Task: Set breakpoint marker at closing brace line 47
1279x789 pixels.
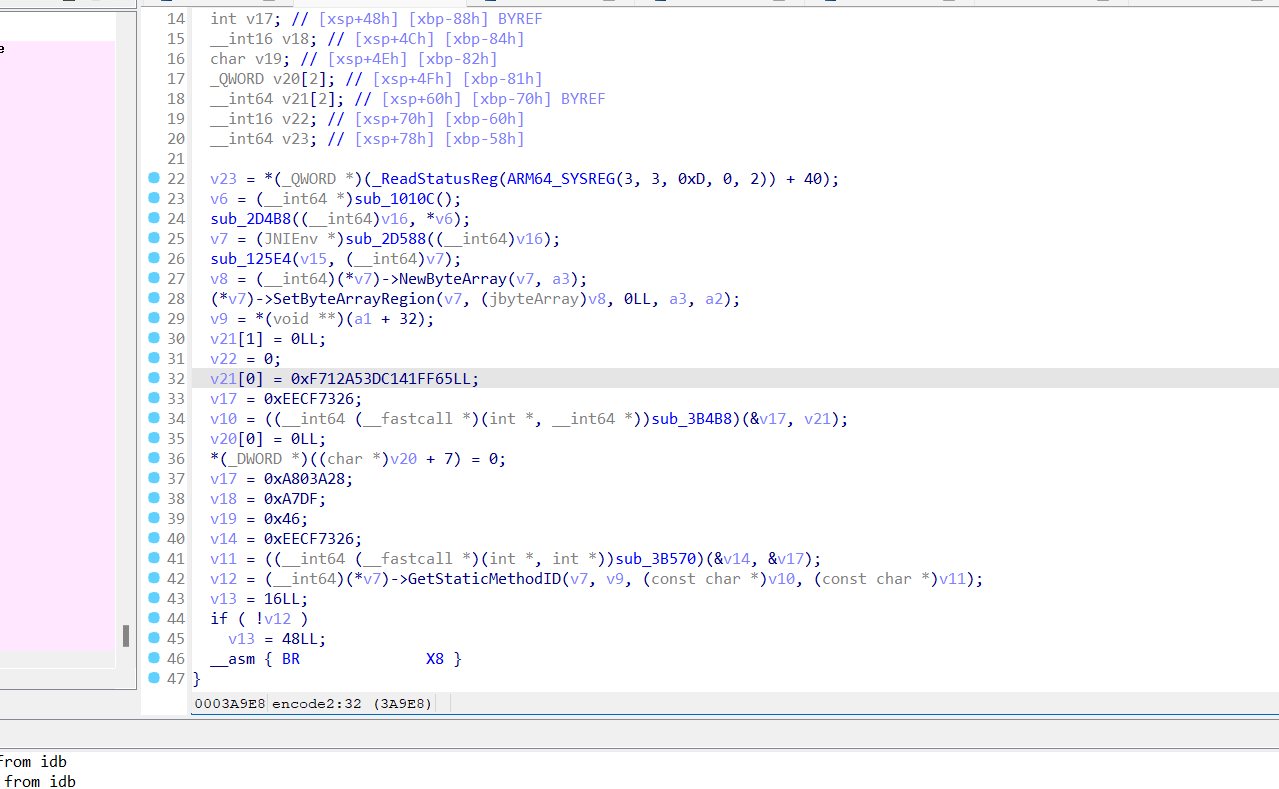Action: tap(154, 678)
